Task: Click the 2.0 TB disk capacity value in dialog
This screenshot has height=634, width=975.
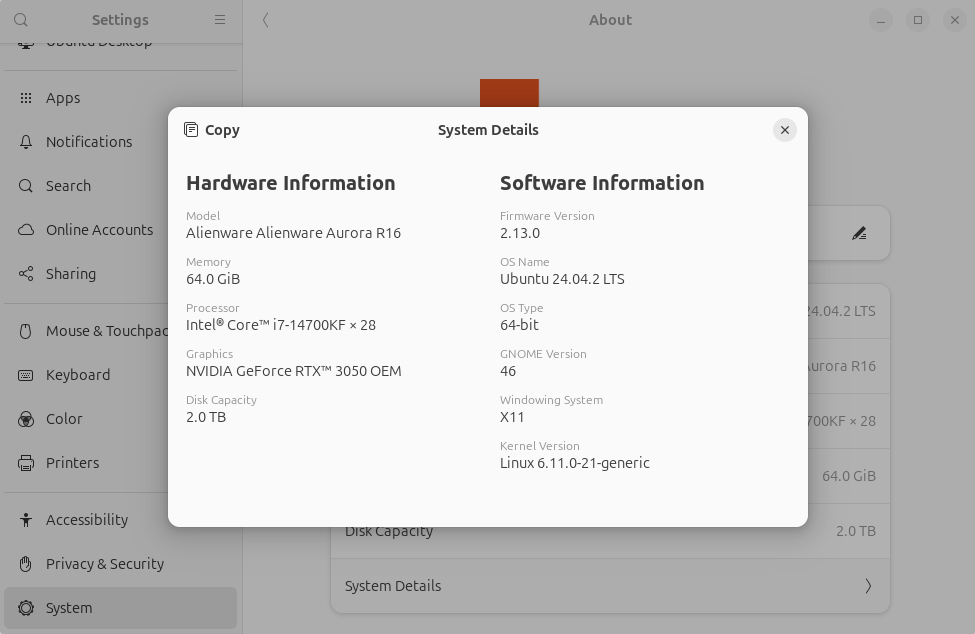Action: pos(206,417)
